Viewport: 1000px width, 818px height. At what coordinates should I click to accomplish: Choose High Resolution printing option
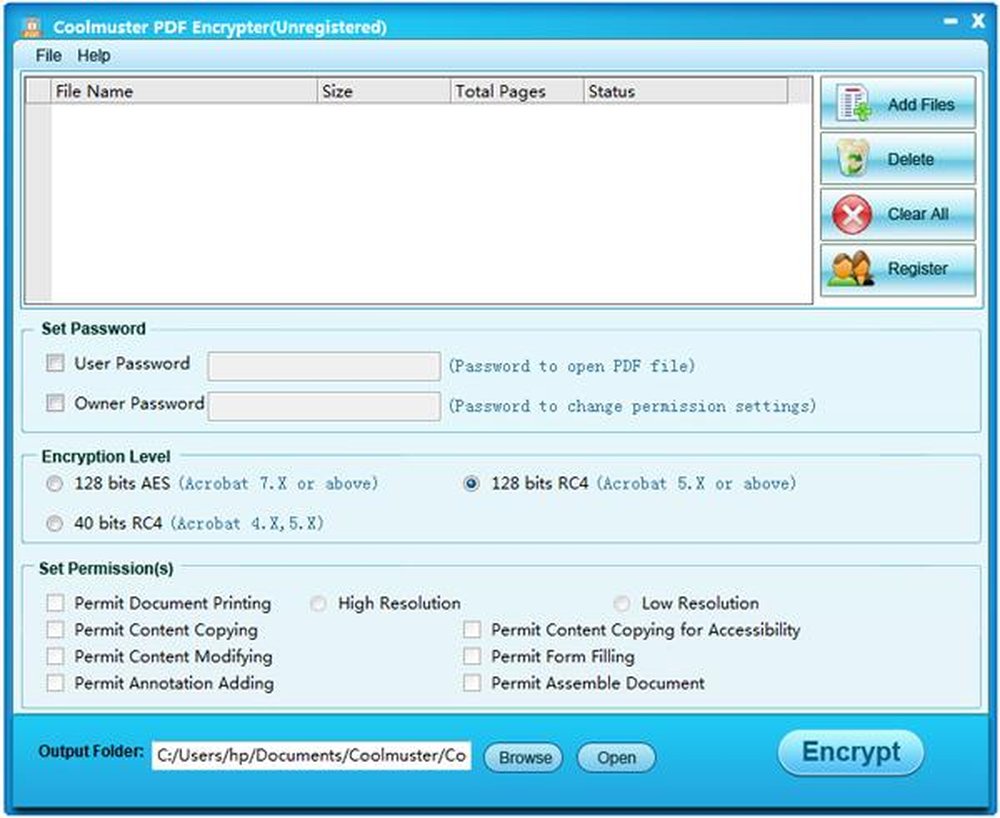pos(318,603)
